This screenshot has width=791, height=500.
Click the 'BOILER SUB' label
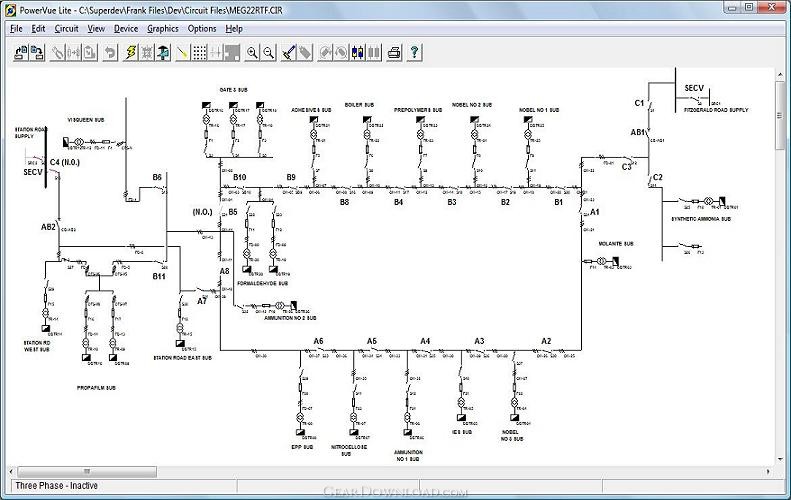359,105
